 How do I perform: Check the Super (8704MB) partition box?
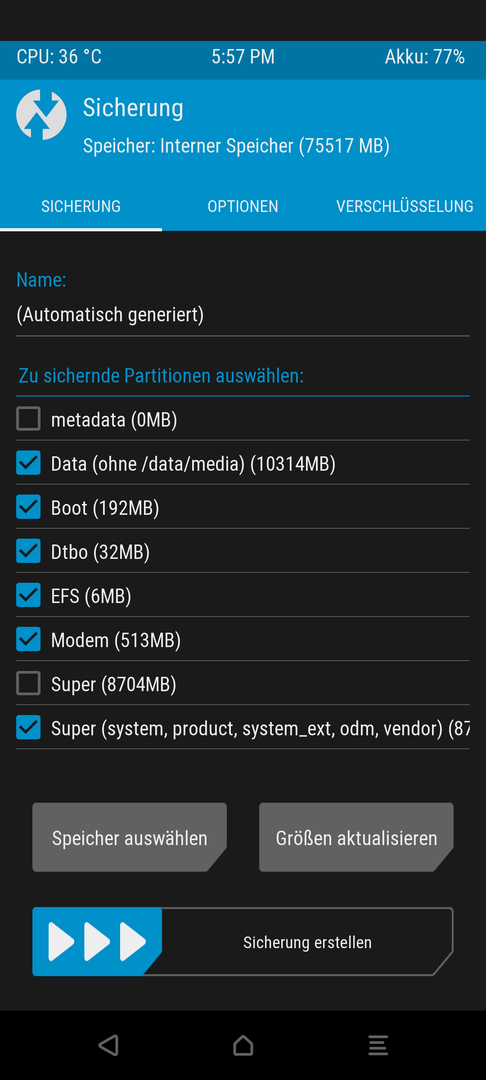click(x=28, y=683)
